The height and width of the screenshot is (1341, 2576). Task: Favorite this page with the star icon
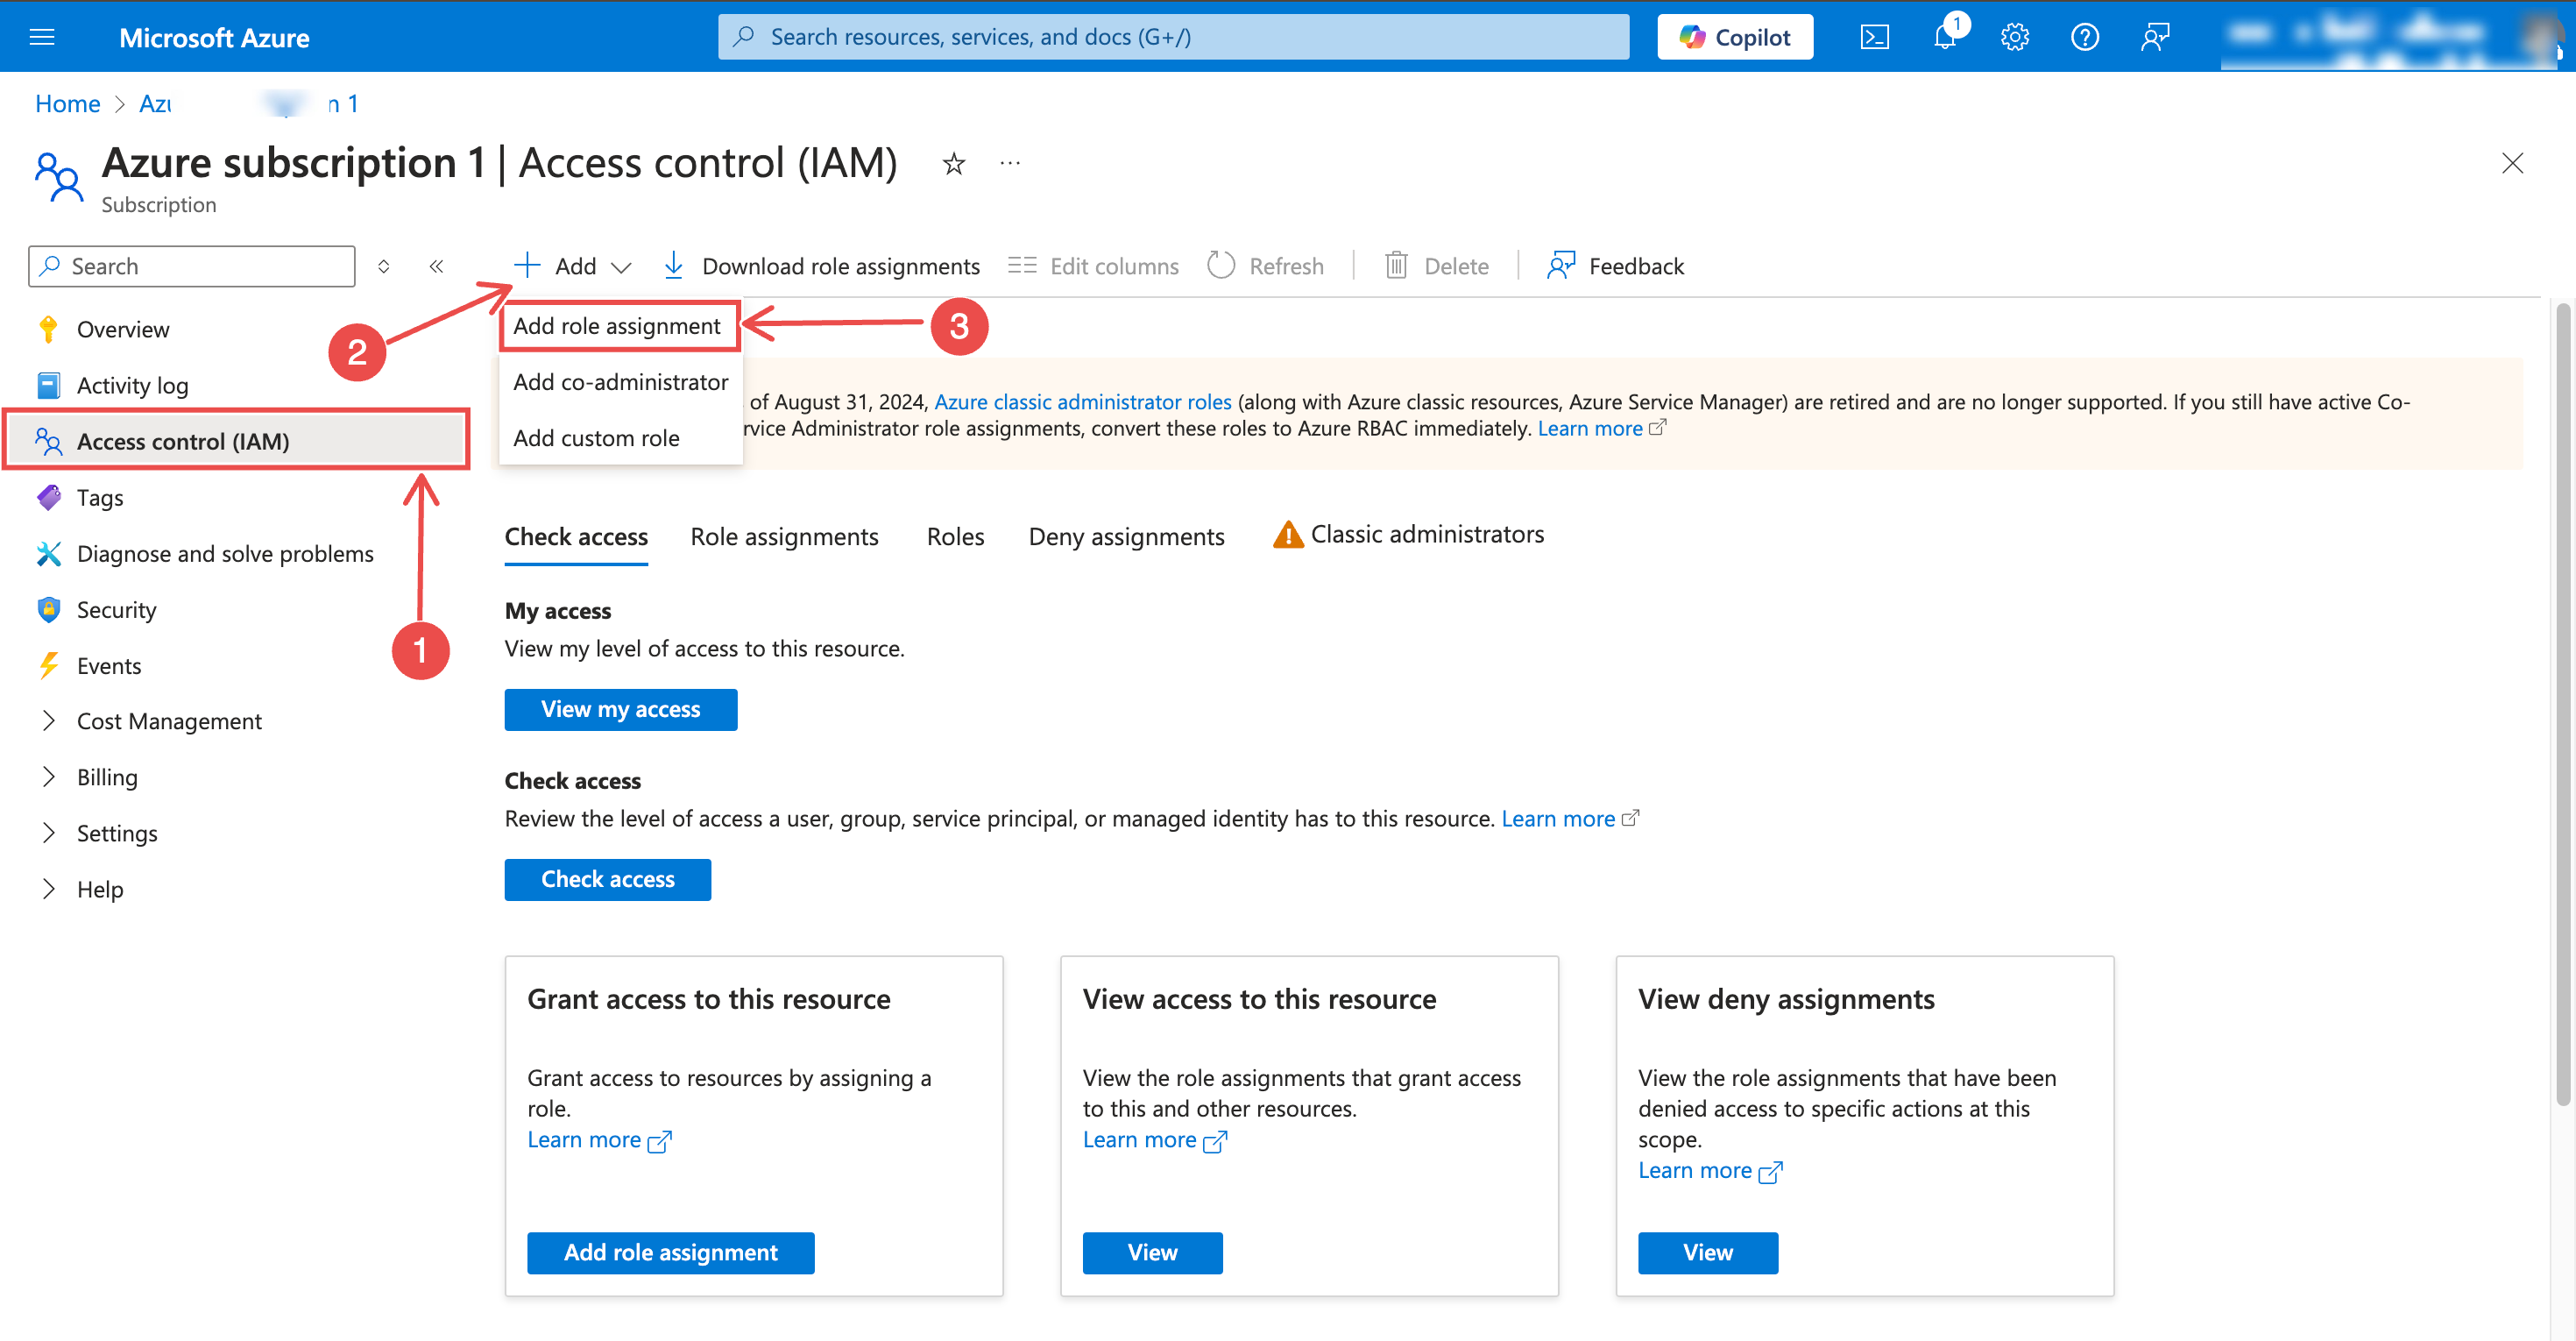click(953, 163)
